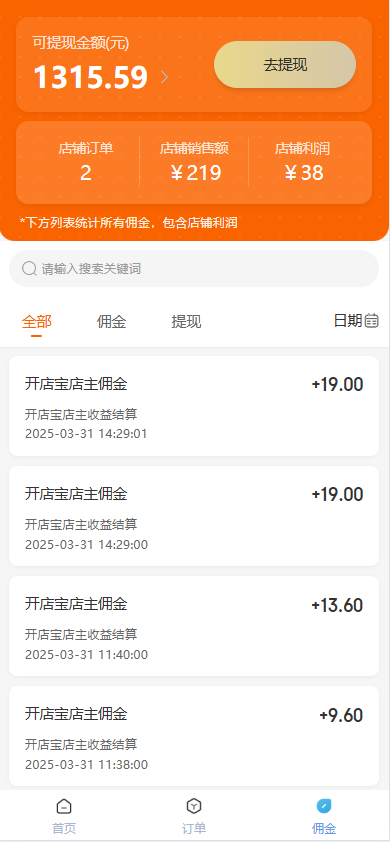Open the orders hexagon icon
The image size is (390, 842).
(x=194, y=806)
